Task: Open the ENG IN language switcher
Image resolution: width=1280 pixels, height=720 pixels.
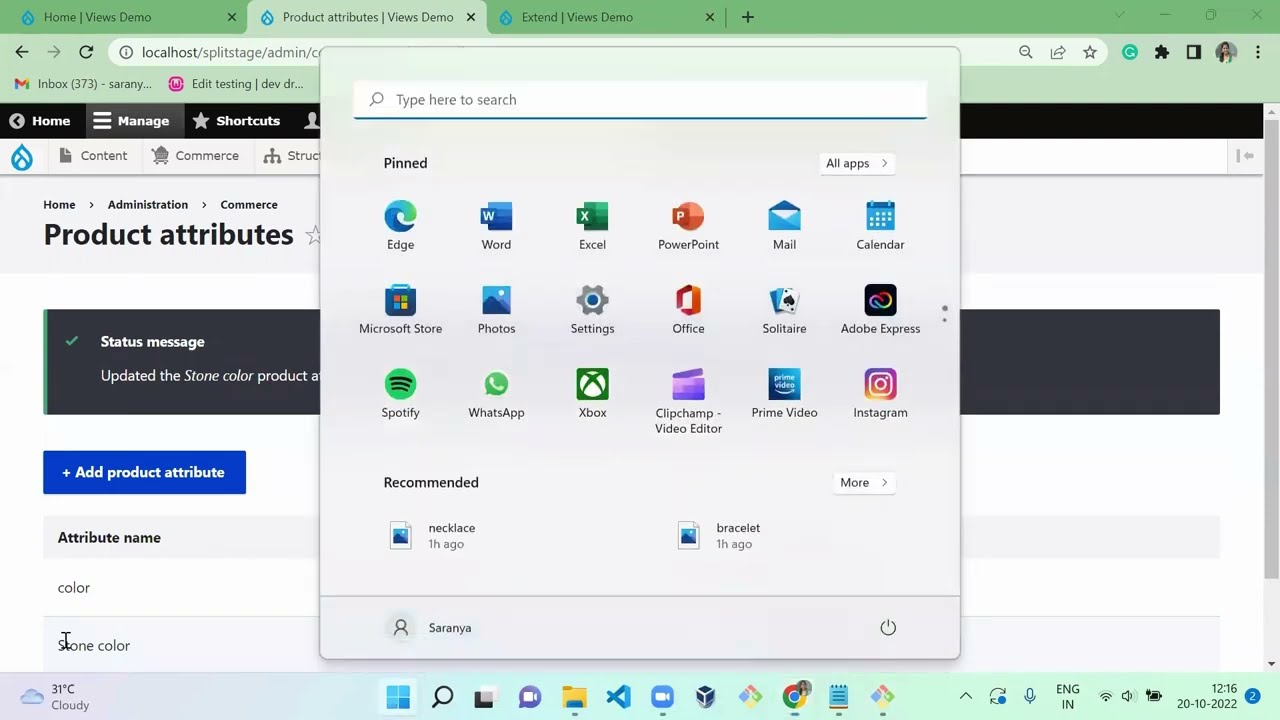Action: click(x=1068, y=696)
